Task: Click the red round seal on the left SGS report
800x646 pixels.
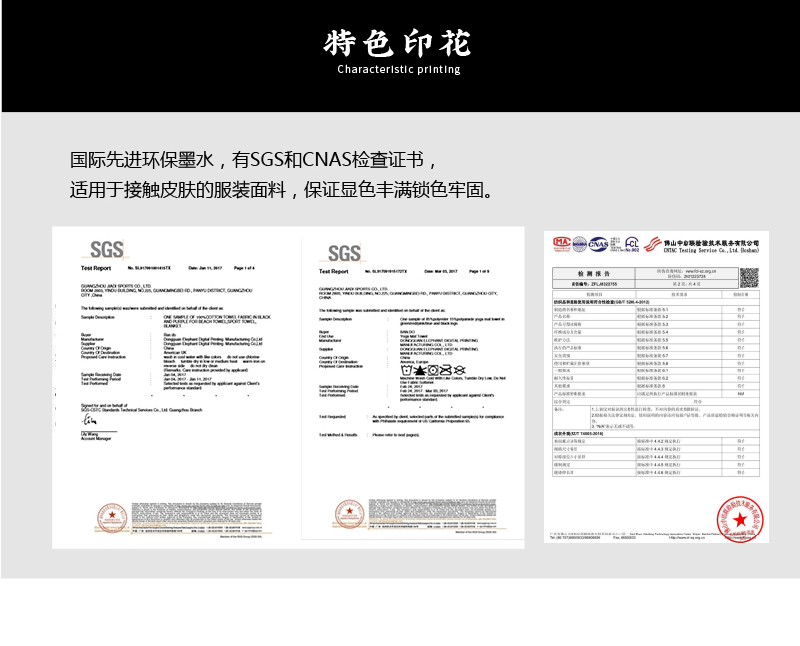Action: [112, 517]
